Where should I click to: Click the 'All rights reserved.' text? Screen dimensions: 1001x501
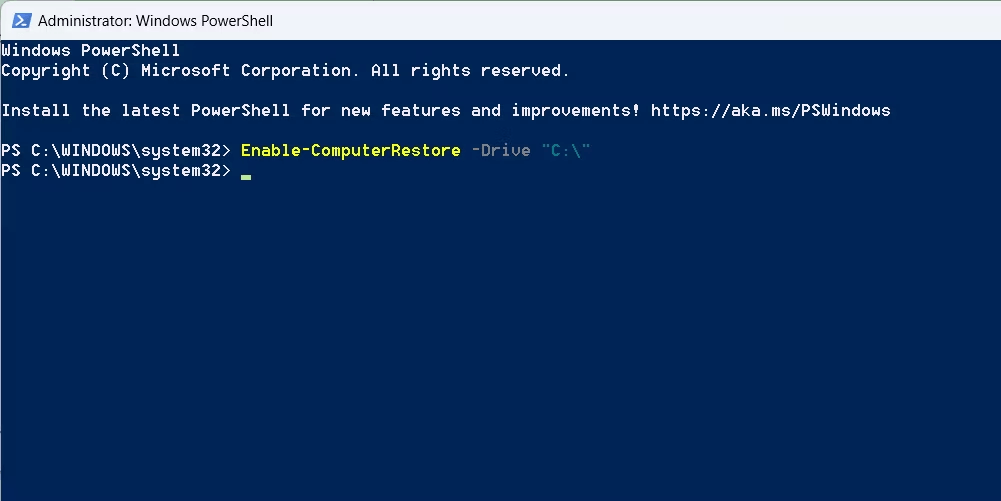pyautogui.click(x=470, y=70)
